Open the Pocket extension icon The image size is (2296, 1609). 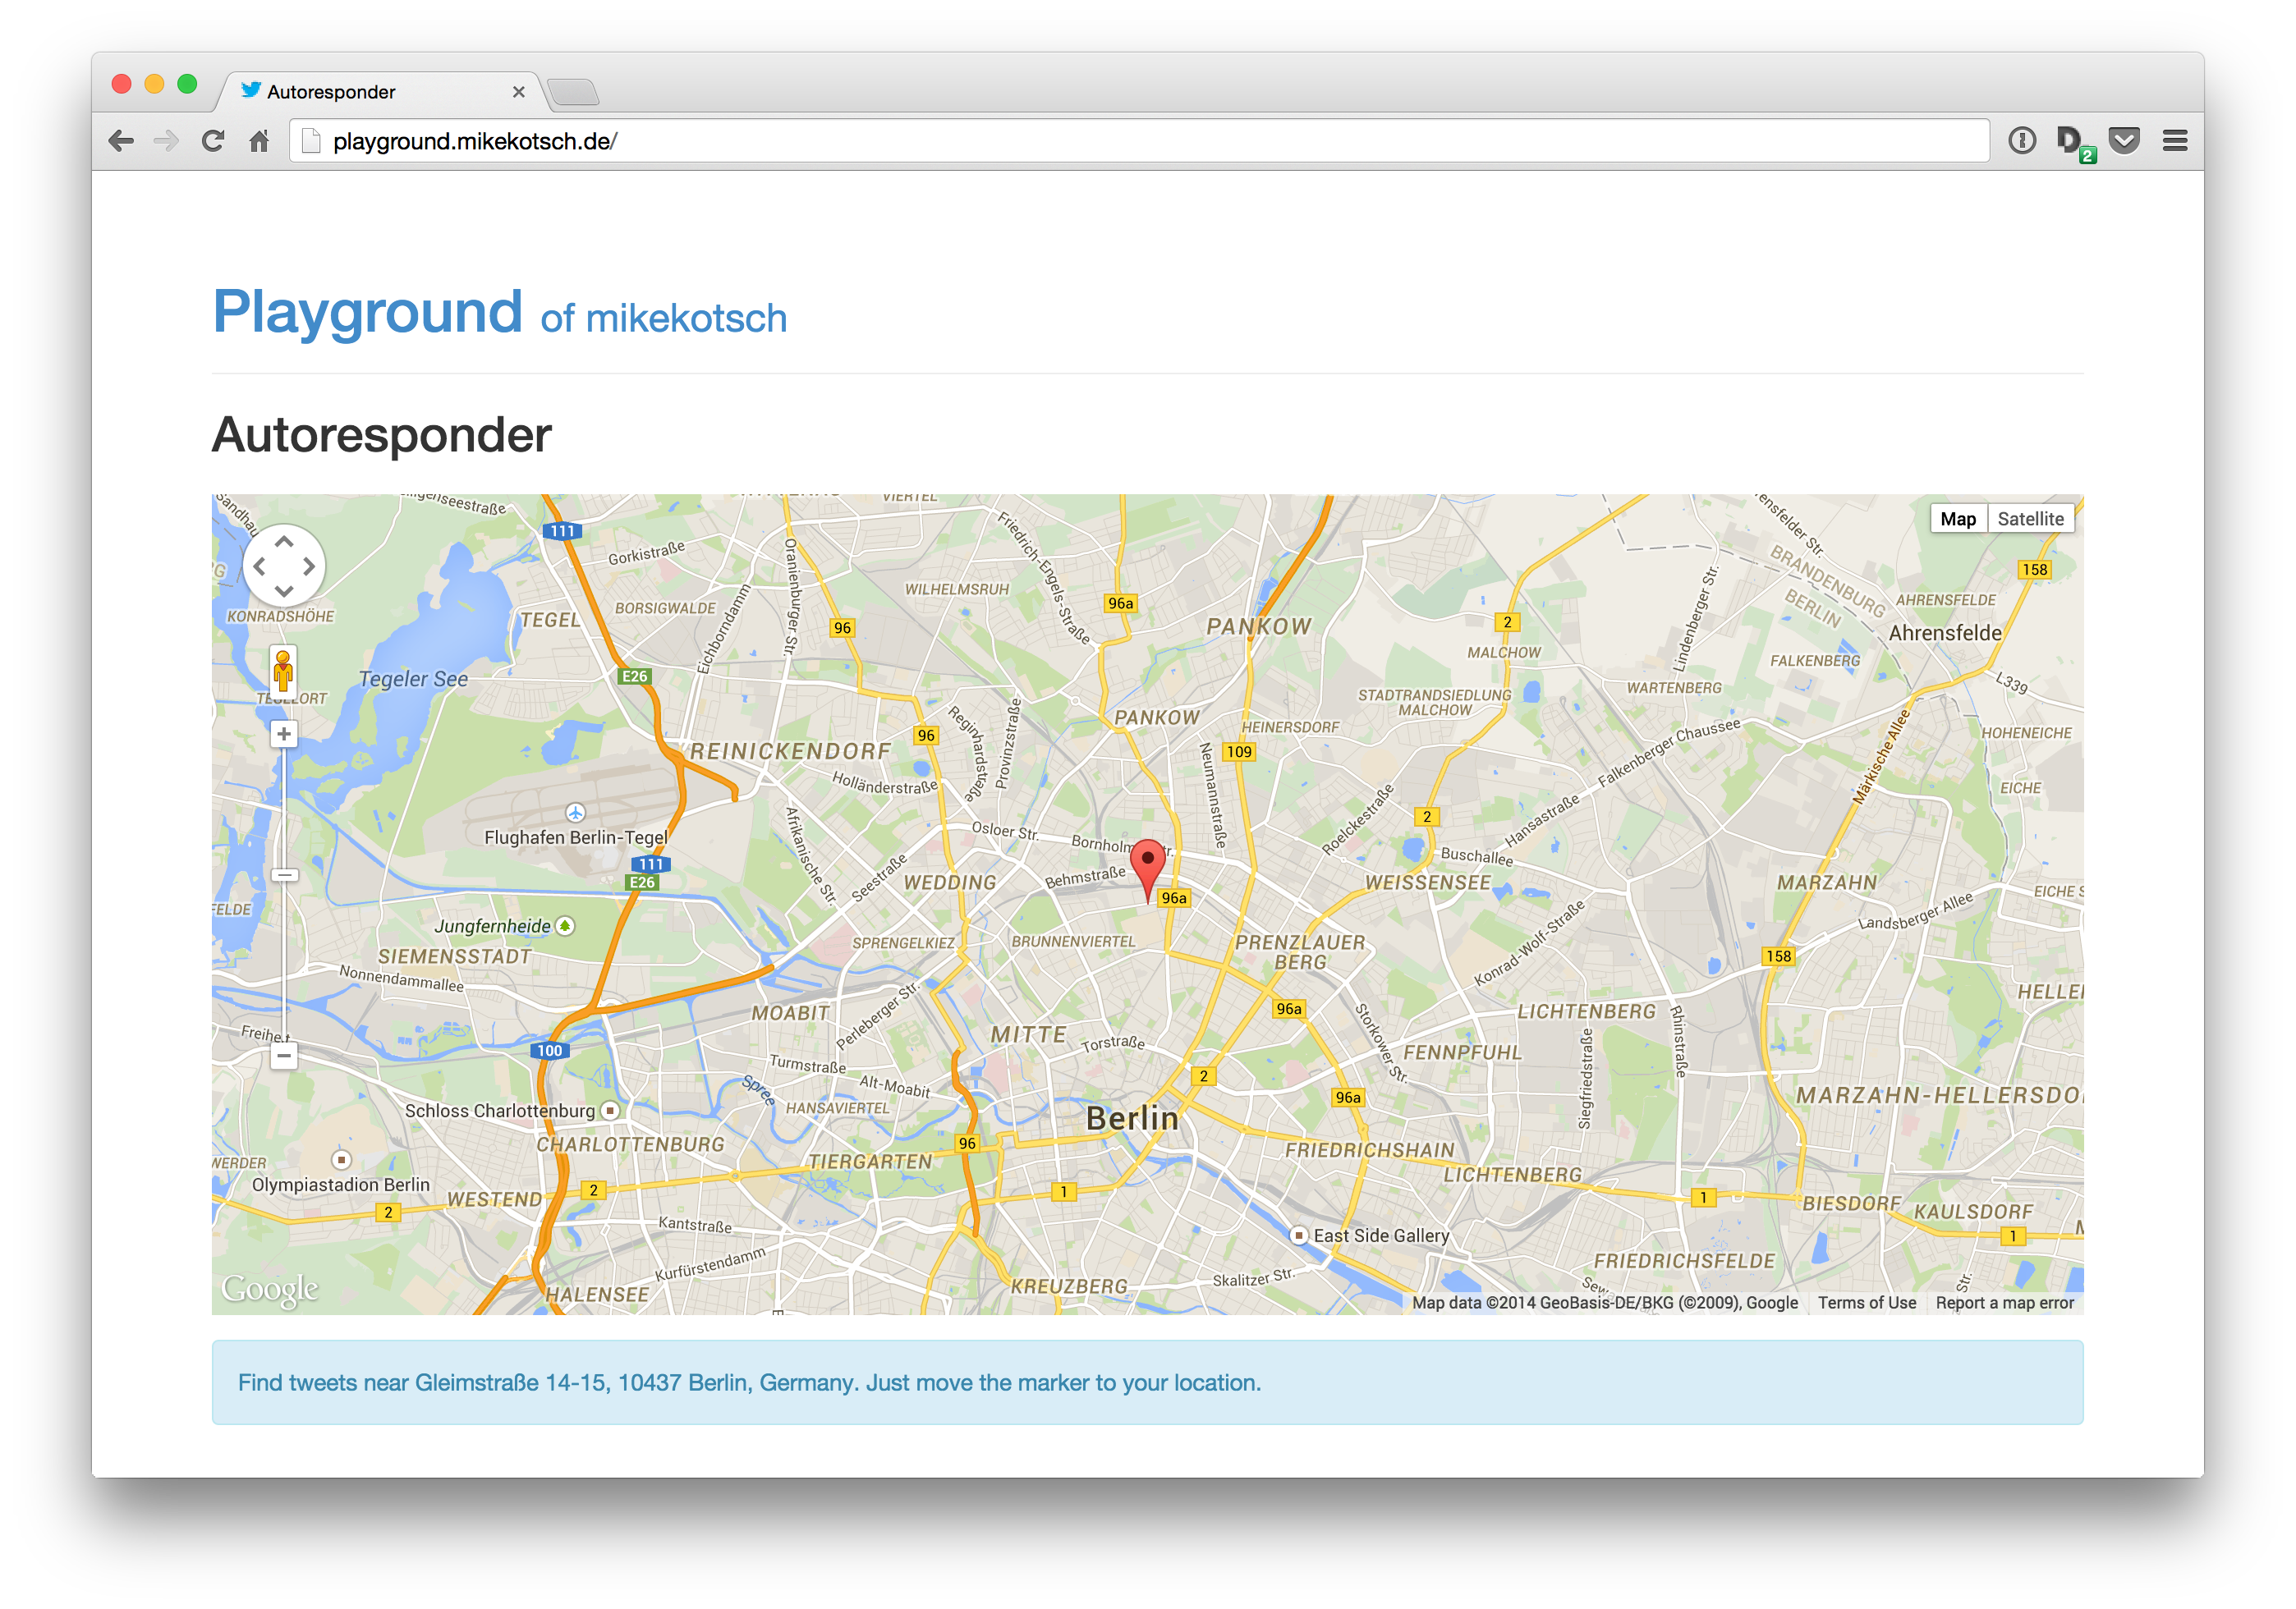[2124, 141]
